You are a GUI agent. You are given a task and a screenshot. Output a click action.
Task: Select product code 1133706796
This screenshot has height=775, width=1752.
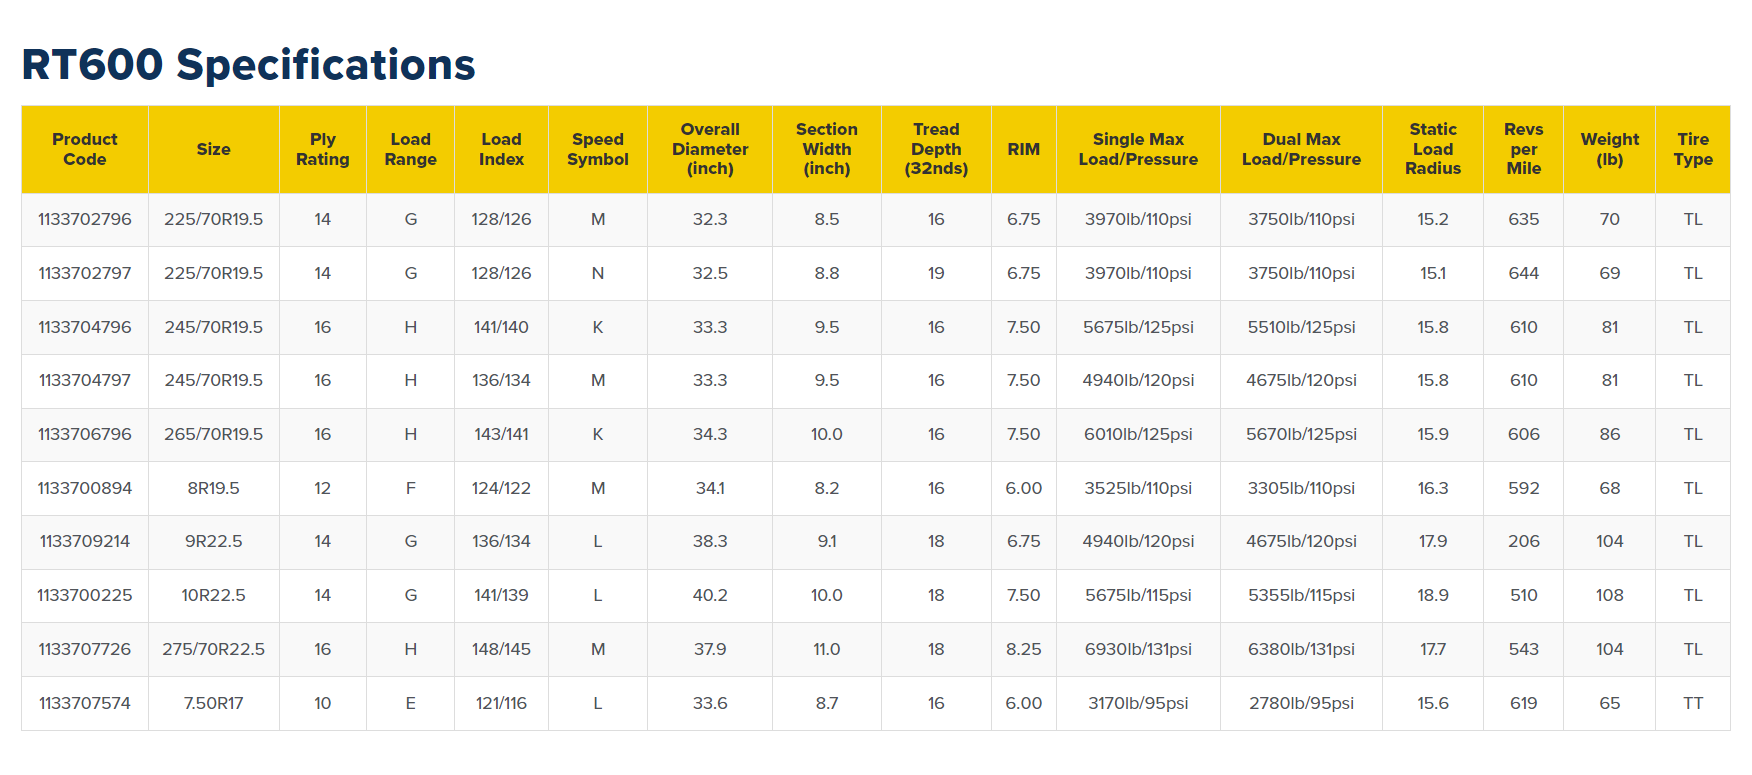click(85, 434)
